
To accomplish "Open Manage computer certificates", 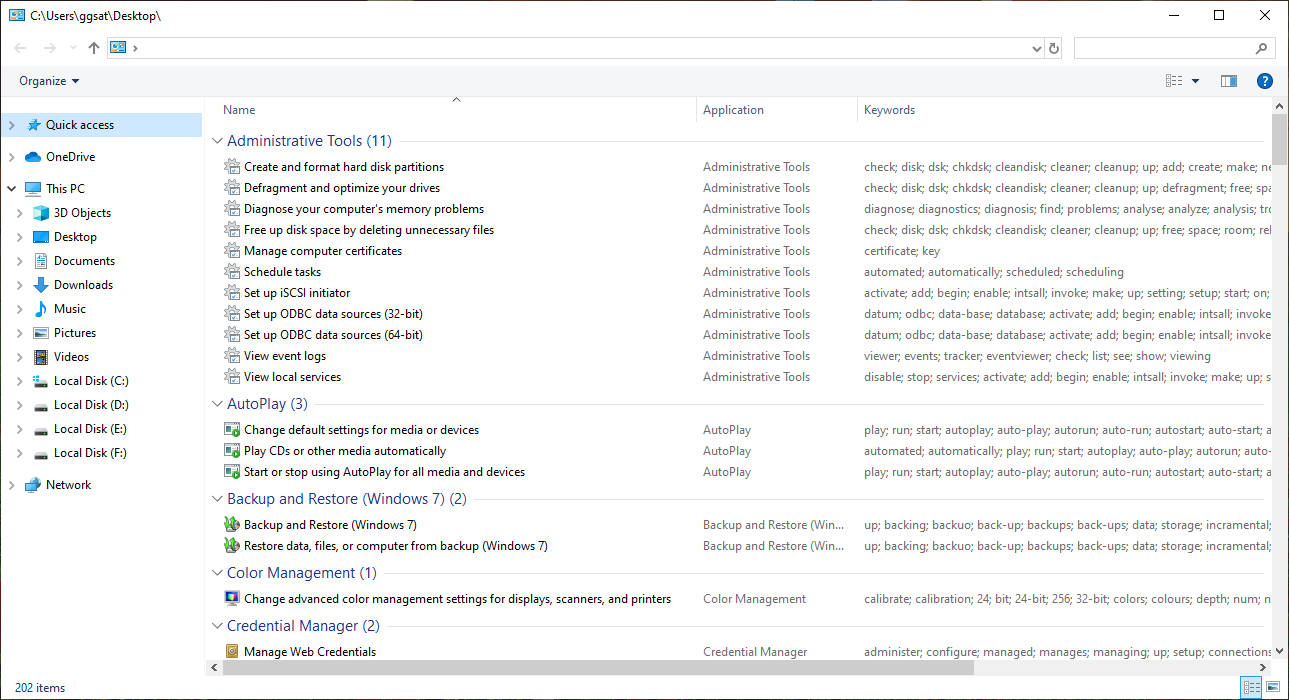I will (x=323, y=251).
